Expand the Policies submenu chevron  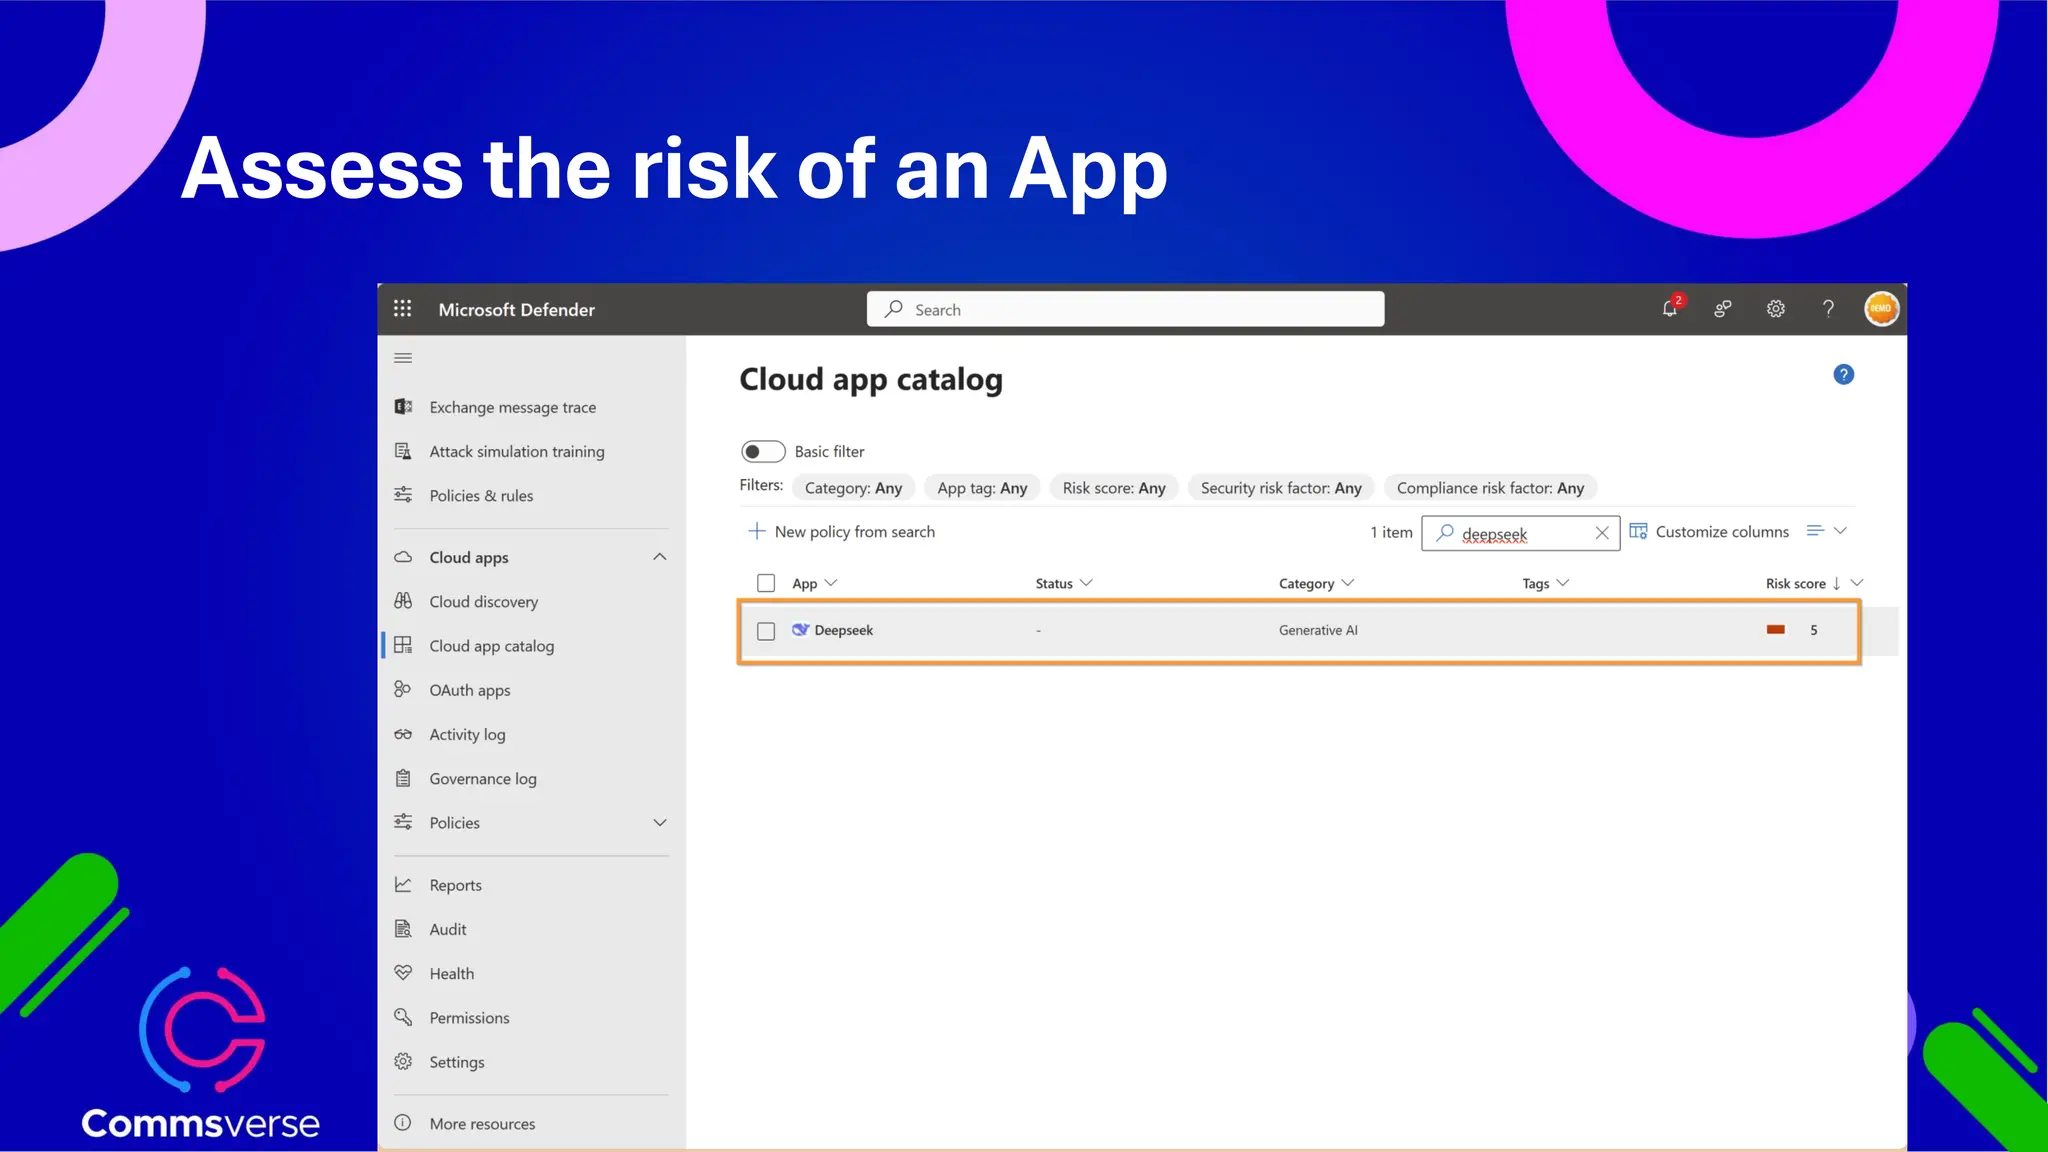(659, 823)
